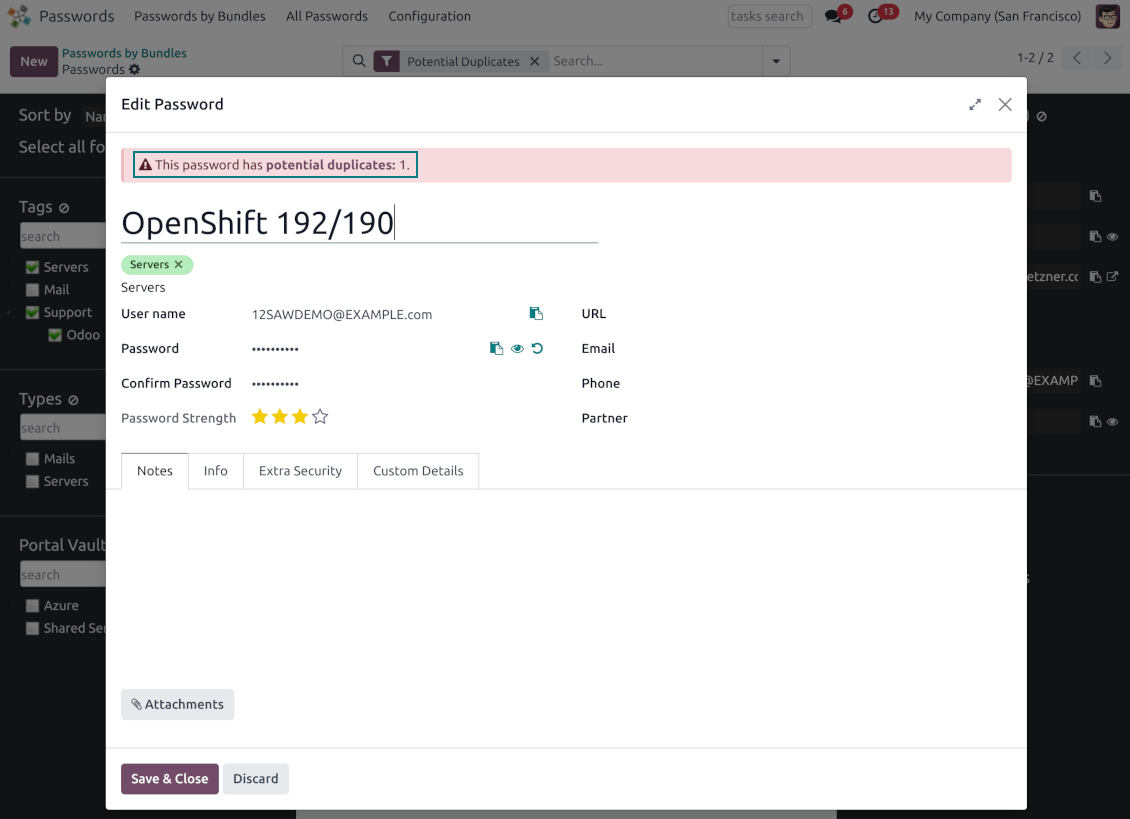
Task: Open the company switcher My Company (San Francisco)
Action: [x=997, y=16]
